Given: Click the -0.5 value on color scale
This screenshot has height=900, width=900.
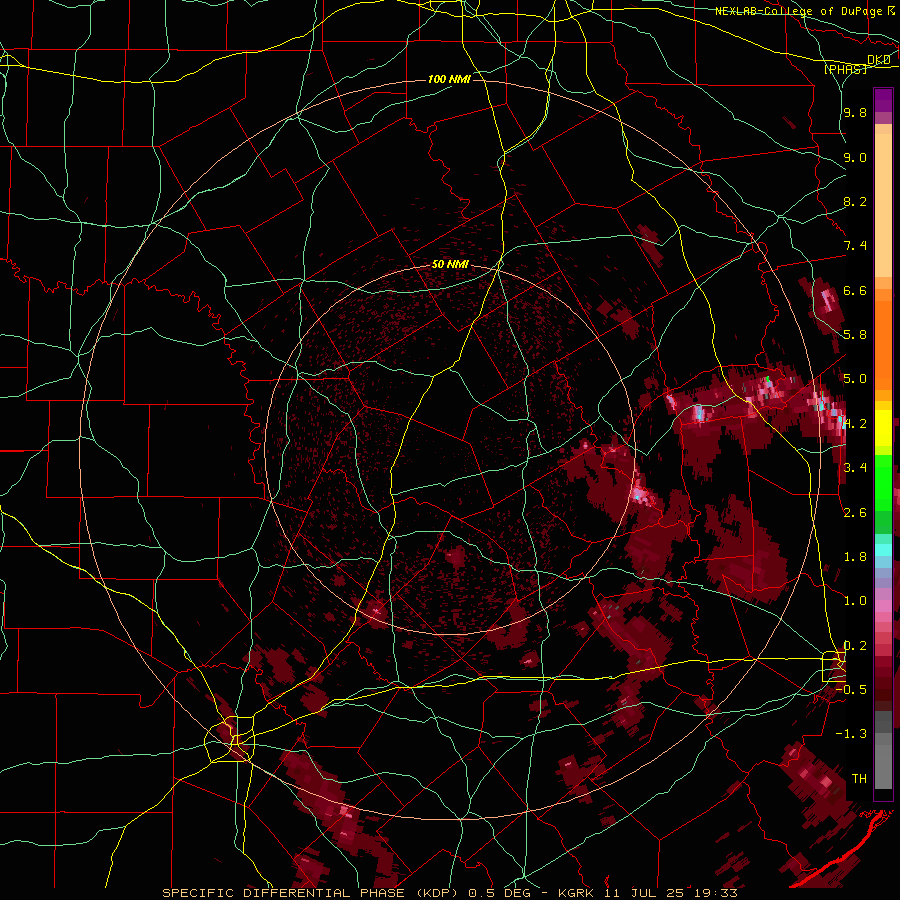Looking at the screenshot, I should (852, 689).
